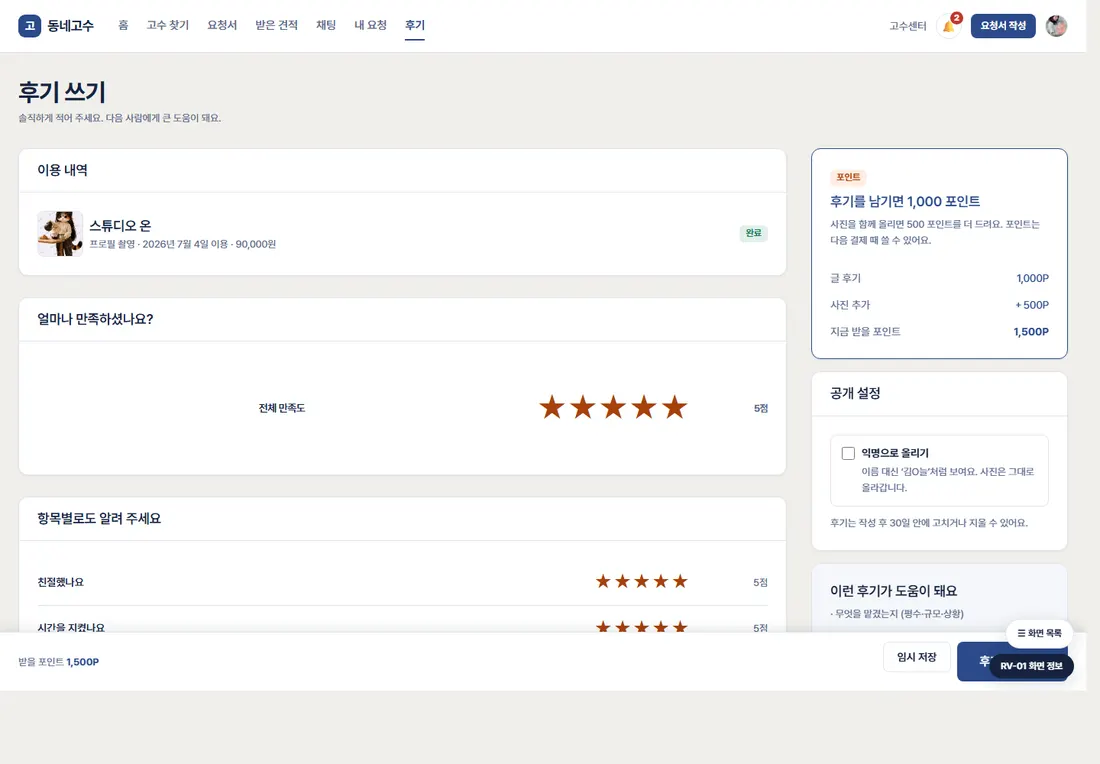Screen dimensions: 1100x764
Task: Open the RV-01 화면 정보 badge
Action: click(x=1031, y=666)
